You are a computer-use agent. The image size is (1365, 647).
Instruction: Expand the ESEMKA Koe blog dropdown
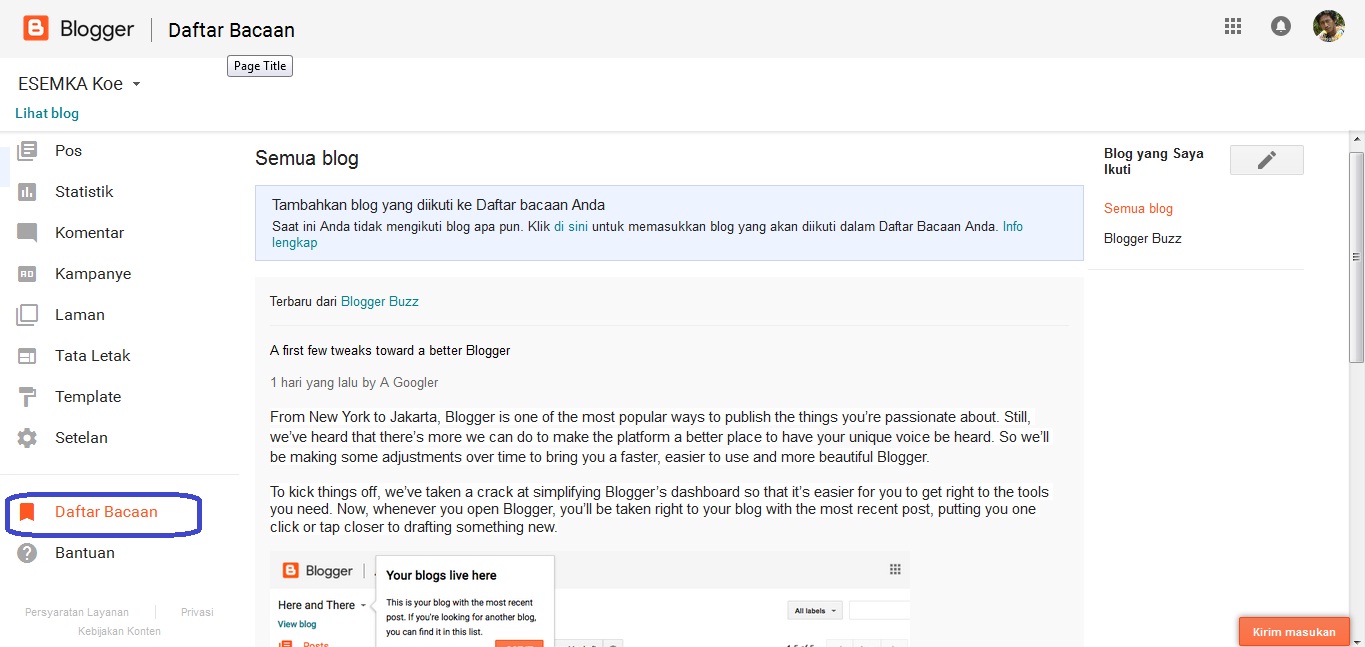tap(137, 84)
